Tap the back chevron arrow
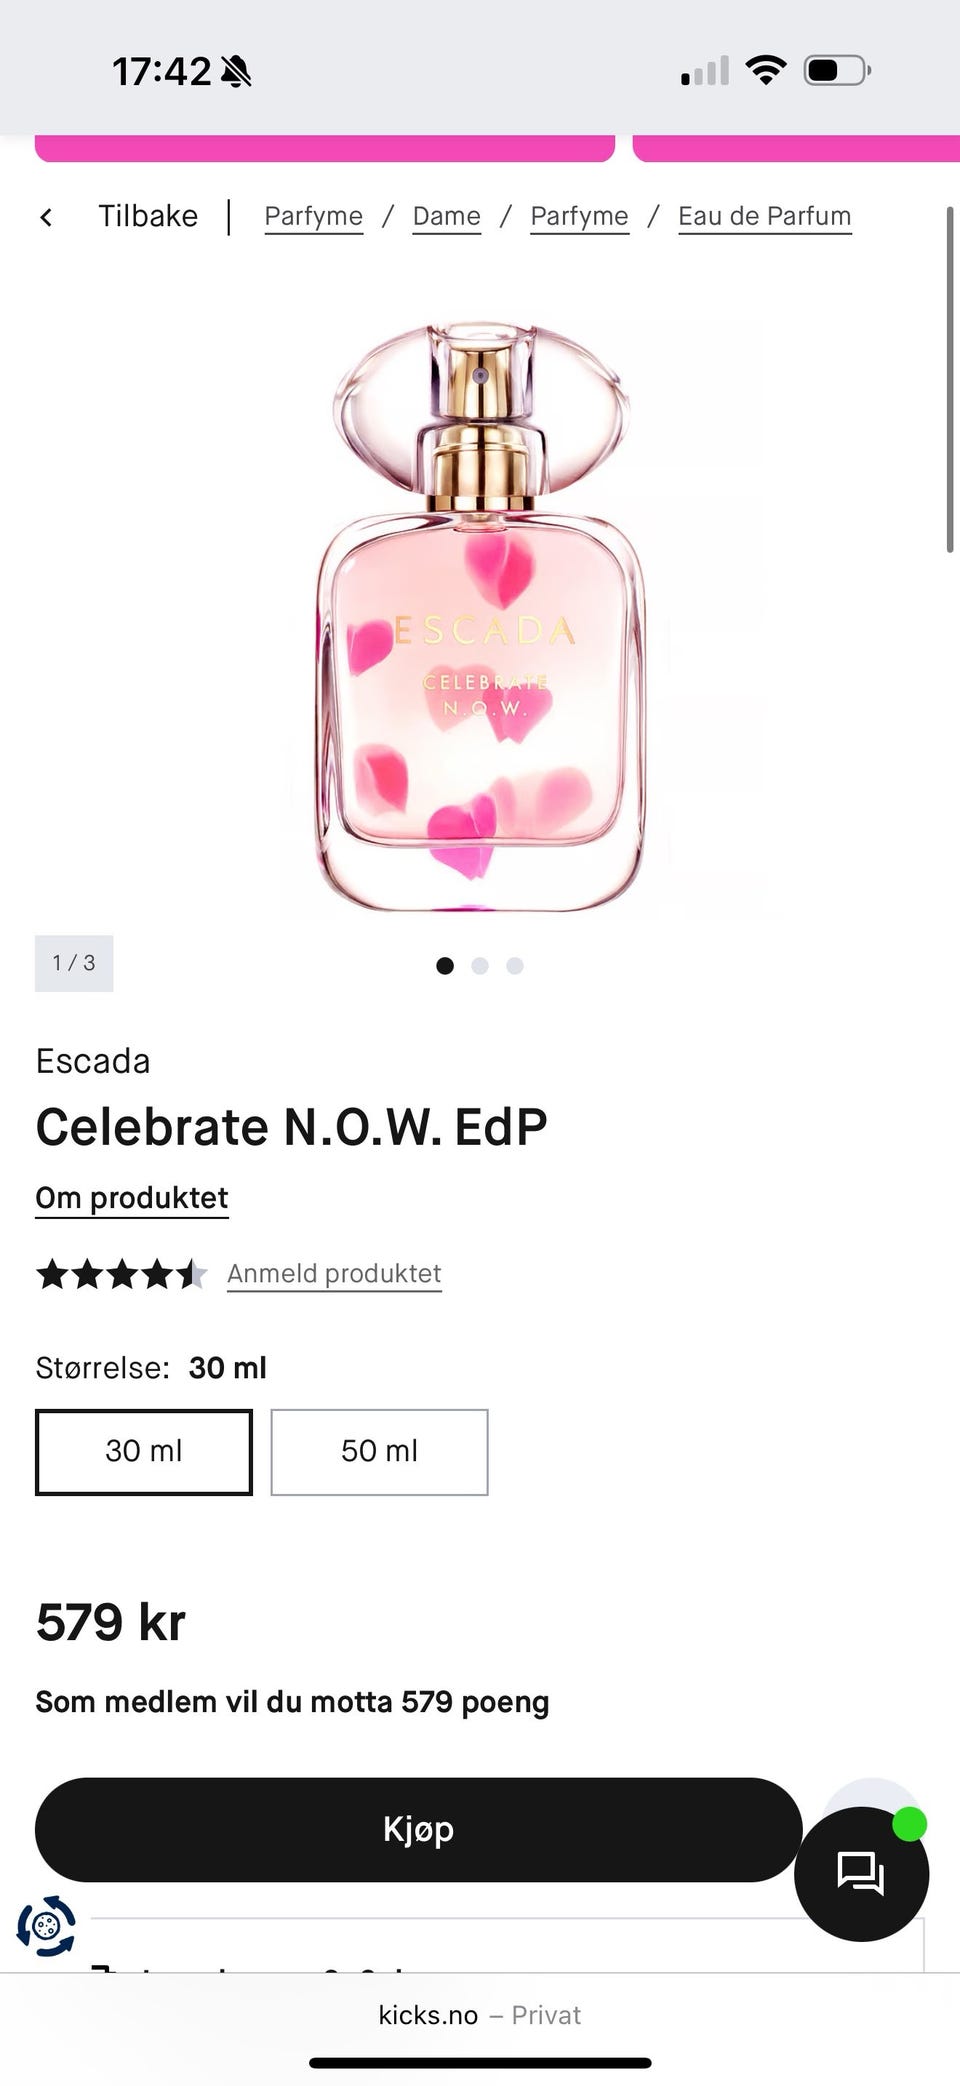The height and width of the screenshot is (2086, 960). coord(46,217)
